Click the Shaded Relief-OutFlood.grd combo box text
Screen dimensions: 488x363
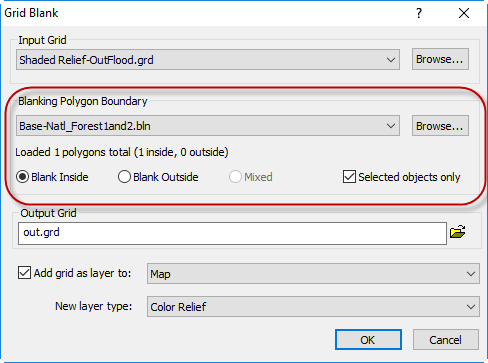(x=86, y=60)
